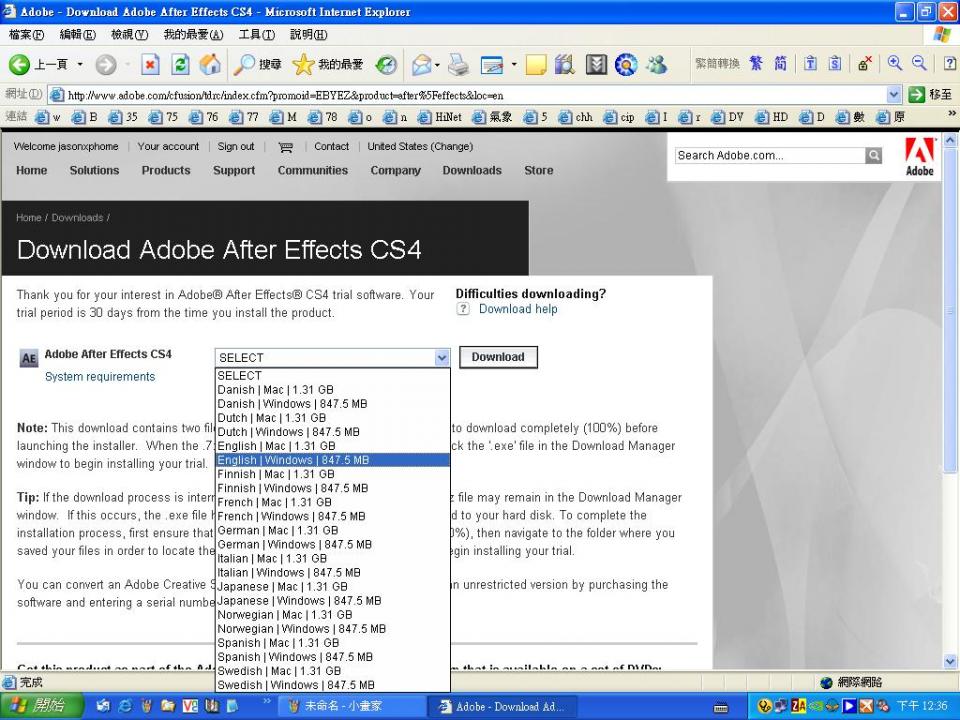
Task: Open Favorites star icon
Action: tap(303, 64)
